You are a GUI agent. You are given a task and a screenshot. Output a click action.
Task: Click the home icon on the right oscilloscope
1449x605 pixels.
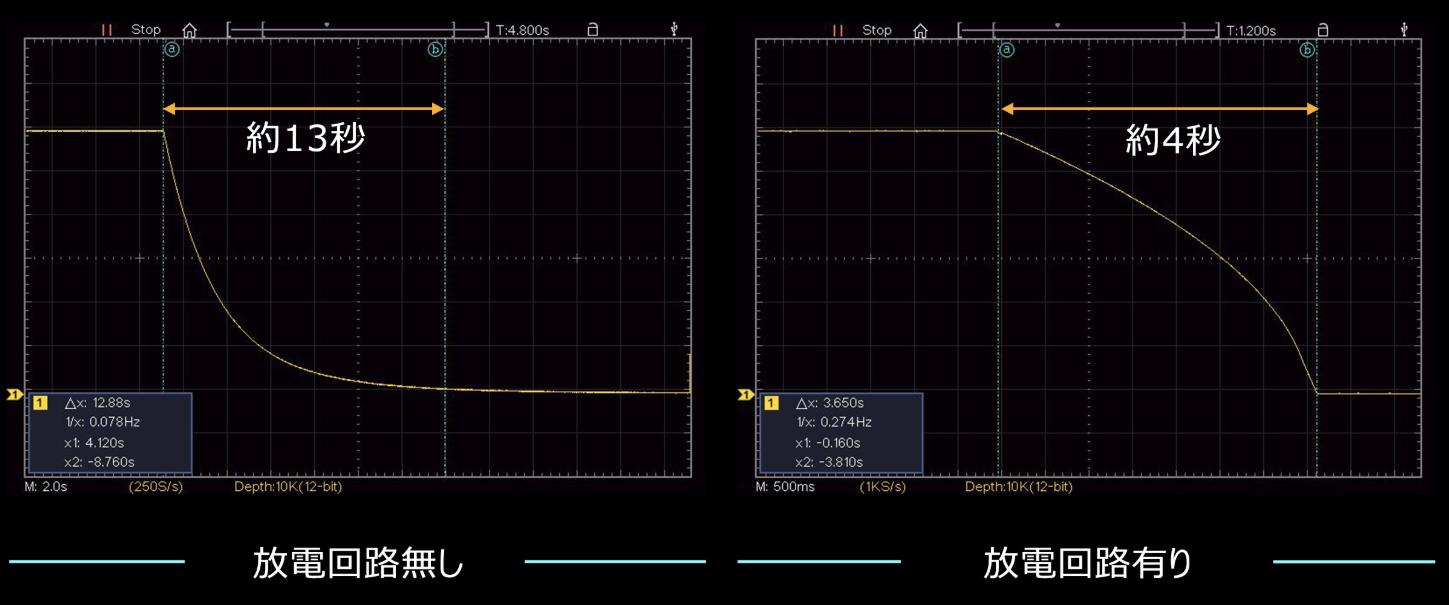pos(920,30)
